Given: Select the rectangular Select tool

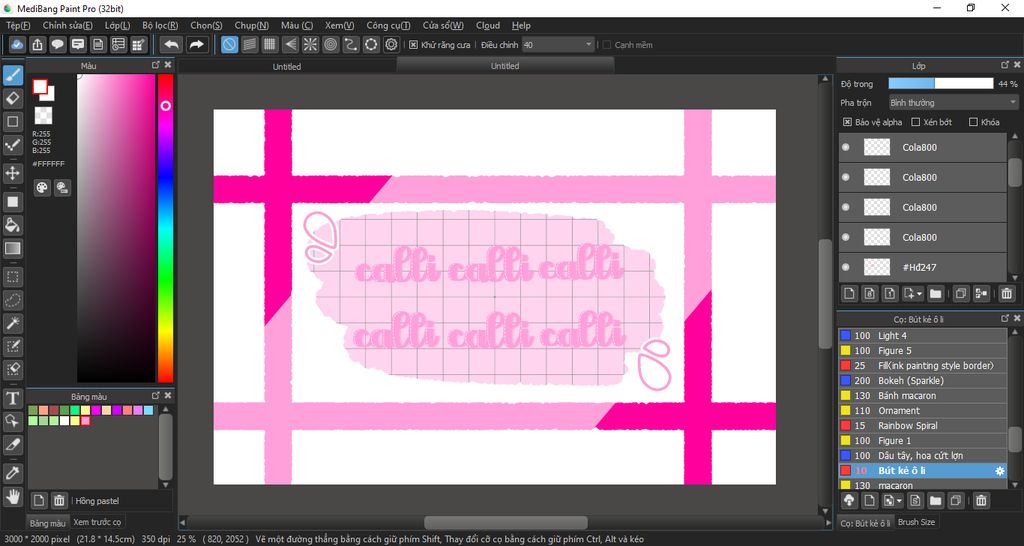Looking at the screenshot, I should (x=12, y=277).
